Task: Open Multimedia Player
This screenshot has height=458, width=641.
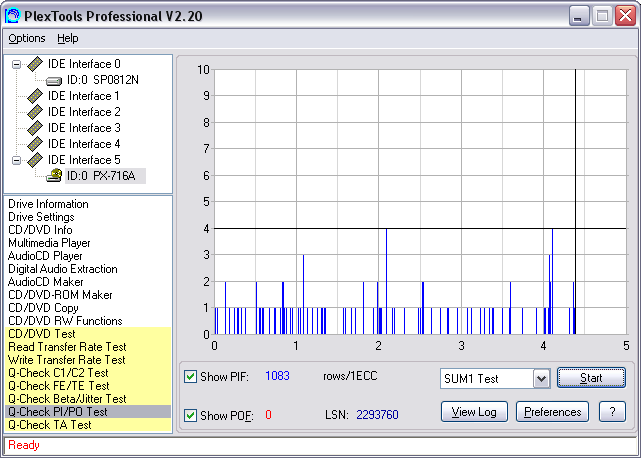Action: pos(49,243)
